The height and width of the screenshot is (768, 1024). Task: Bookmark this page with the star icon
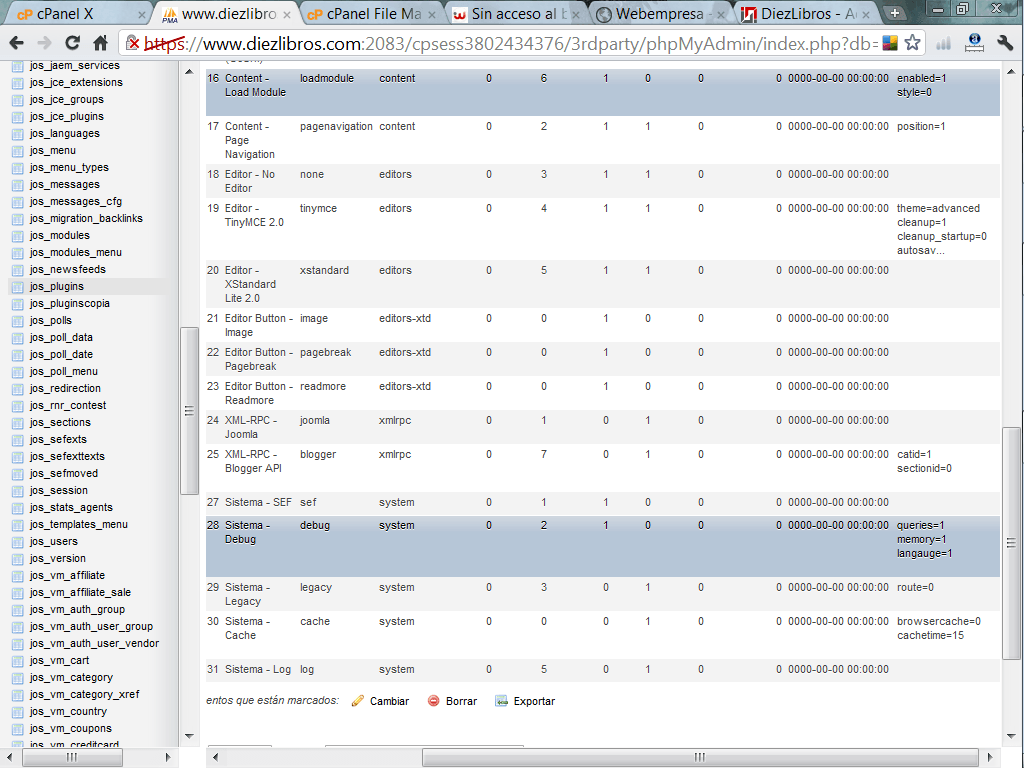tap(912, 43)
